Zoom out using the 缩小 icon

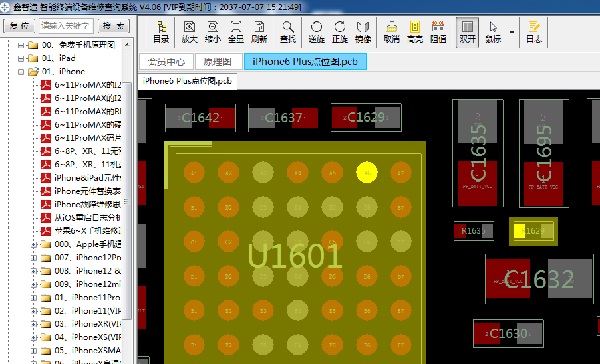[x=213, y=32]
